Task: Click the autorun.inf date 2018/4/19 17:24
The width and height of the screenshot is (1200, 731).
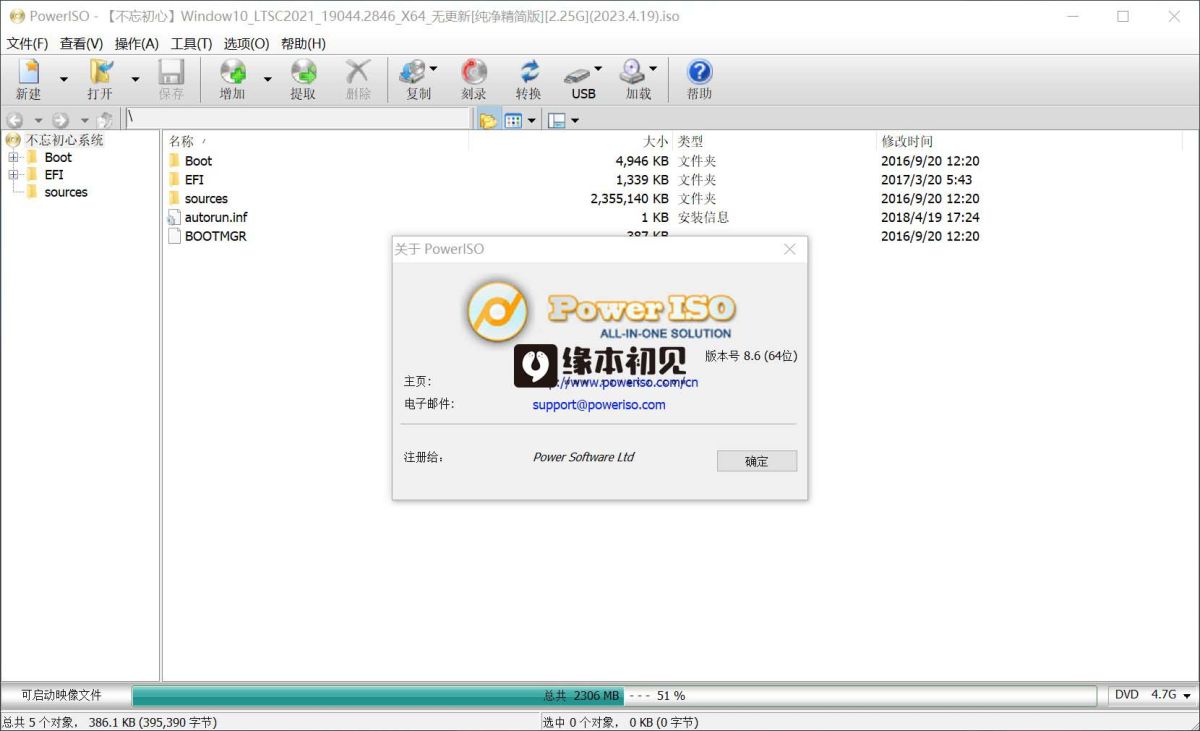Action: point(930,217)
